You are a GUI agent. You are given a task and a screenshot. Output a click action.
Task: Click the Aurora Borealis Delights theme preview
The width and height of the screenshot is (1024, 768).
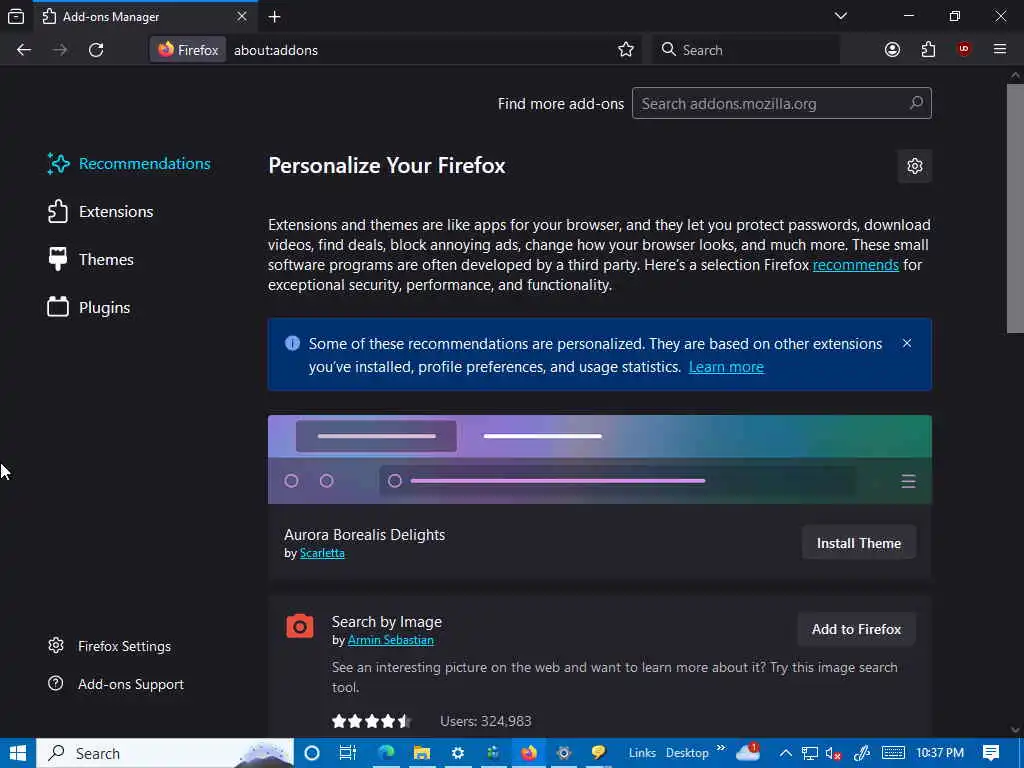point(600,459)
